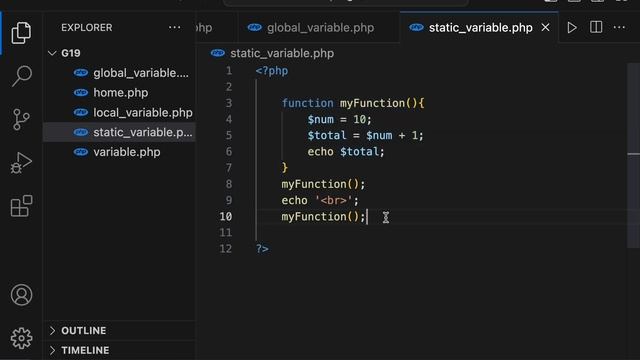Open editor more actions ellipsis
Viewport: 640px width, 360px height.
[619, 27]
